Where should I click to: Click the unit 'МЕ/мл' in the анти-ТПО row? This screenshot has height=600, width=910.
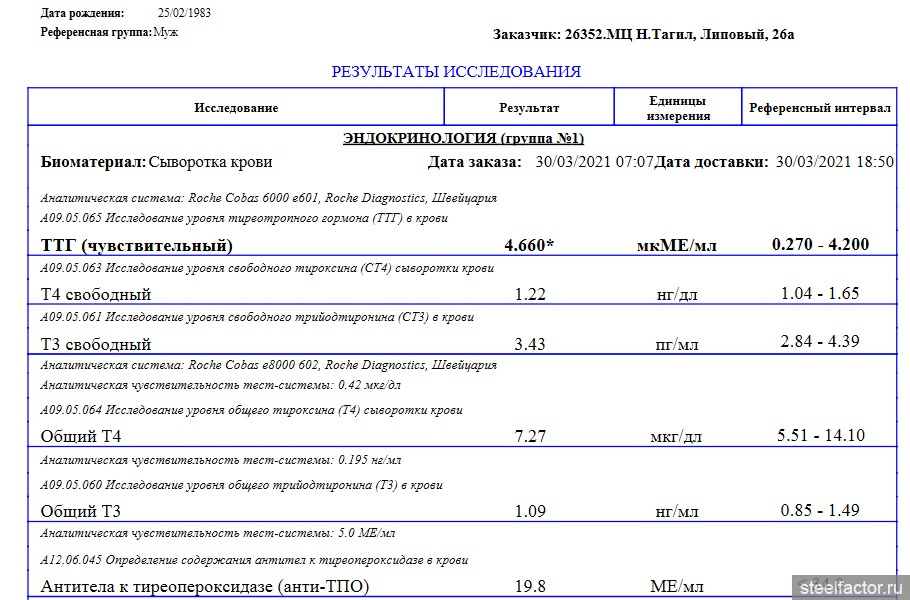[677, 587]
